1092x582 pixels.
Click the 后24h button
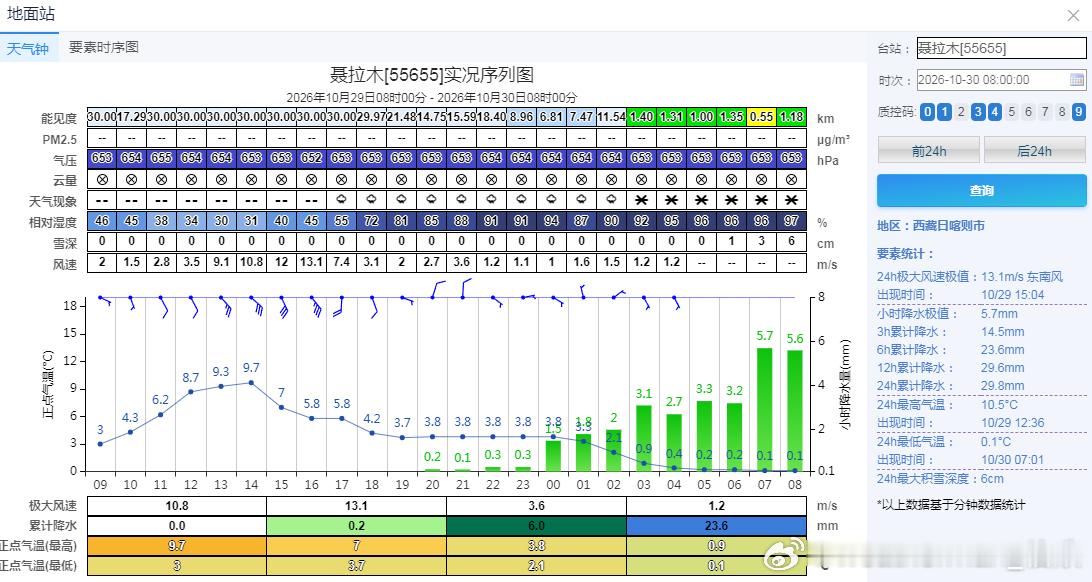pos(1035,150)
